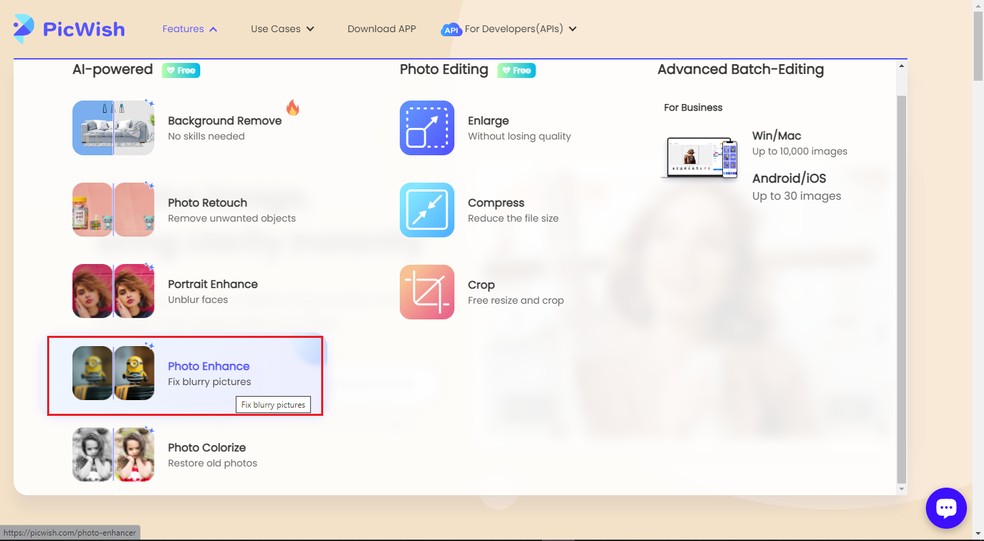Image resolution: width=984 pixels, height=541 pixels.
Task: Open the Background Remove link
Action: (x=225, y=121)
